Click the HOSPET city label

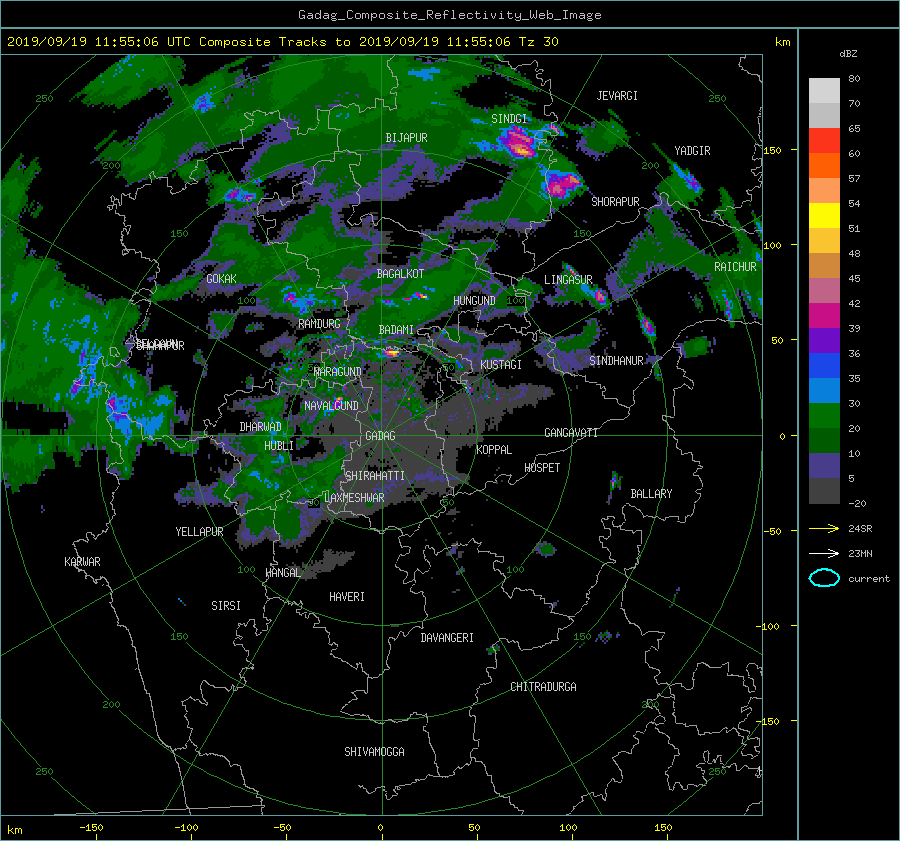coord(542,468)
